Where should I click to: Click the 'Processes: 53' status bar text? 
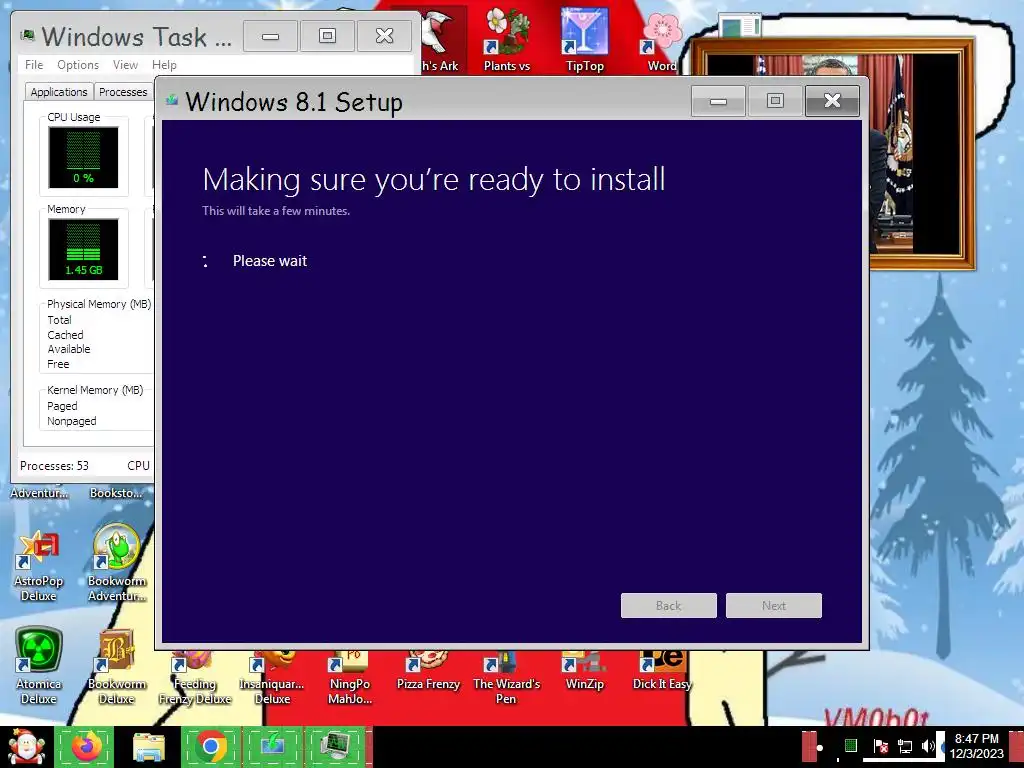click(x=54, y=466)
